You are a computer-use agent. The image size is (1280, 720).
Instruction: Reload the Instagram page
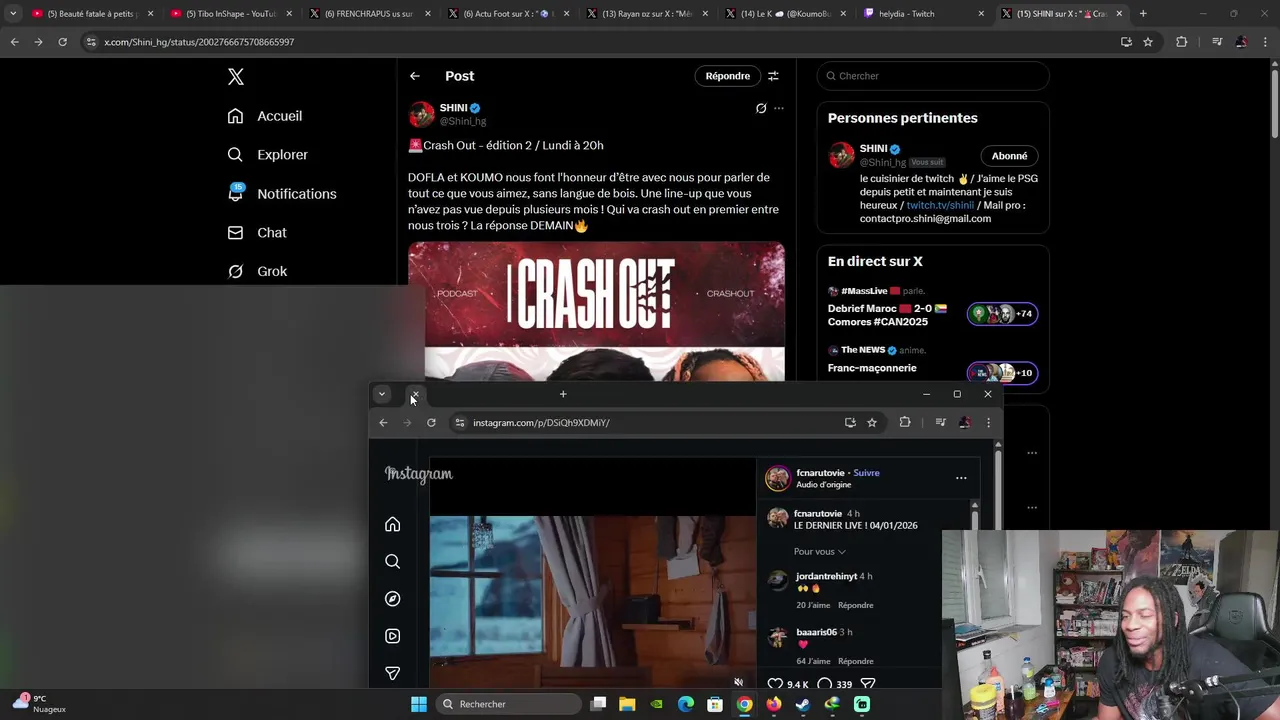click(431, 423)
